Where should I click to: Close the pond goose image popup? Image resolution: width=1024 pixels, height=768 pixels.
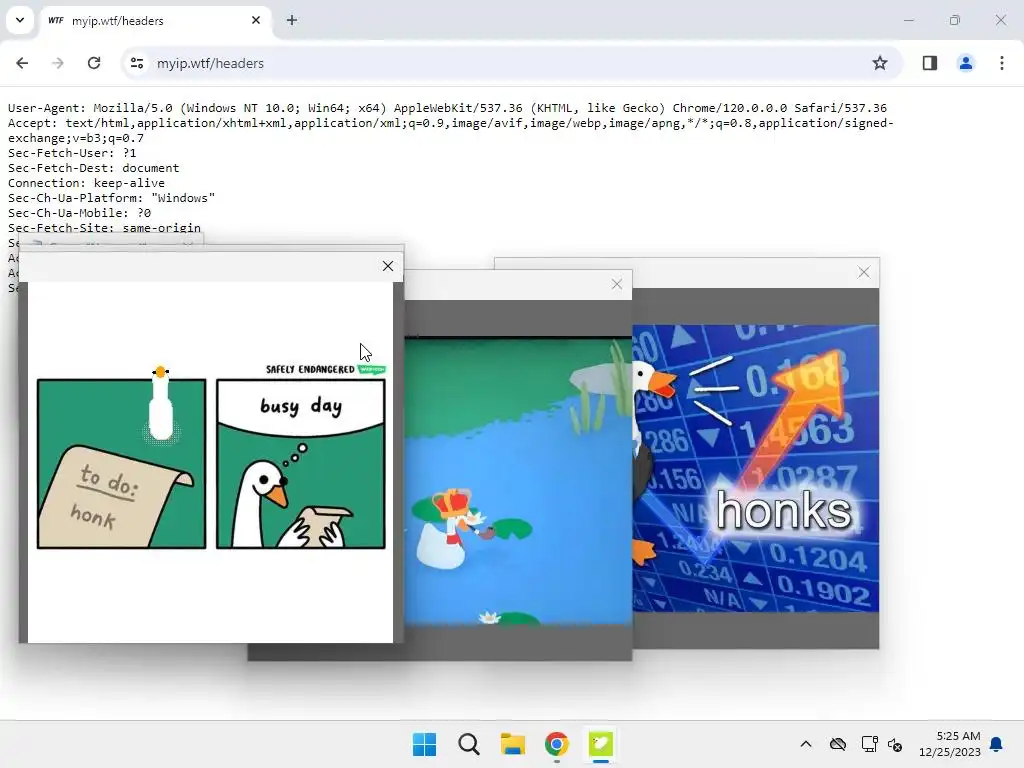(616, 284)
